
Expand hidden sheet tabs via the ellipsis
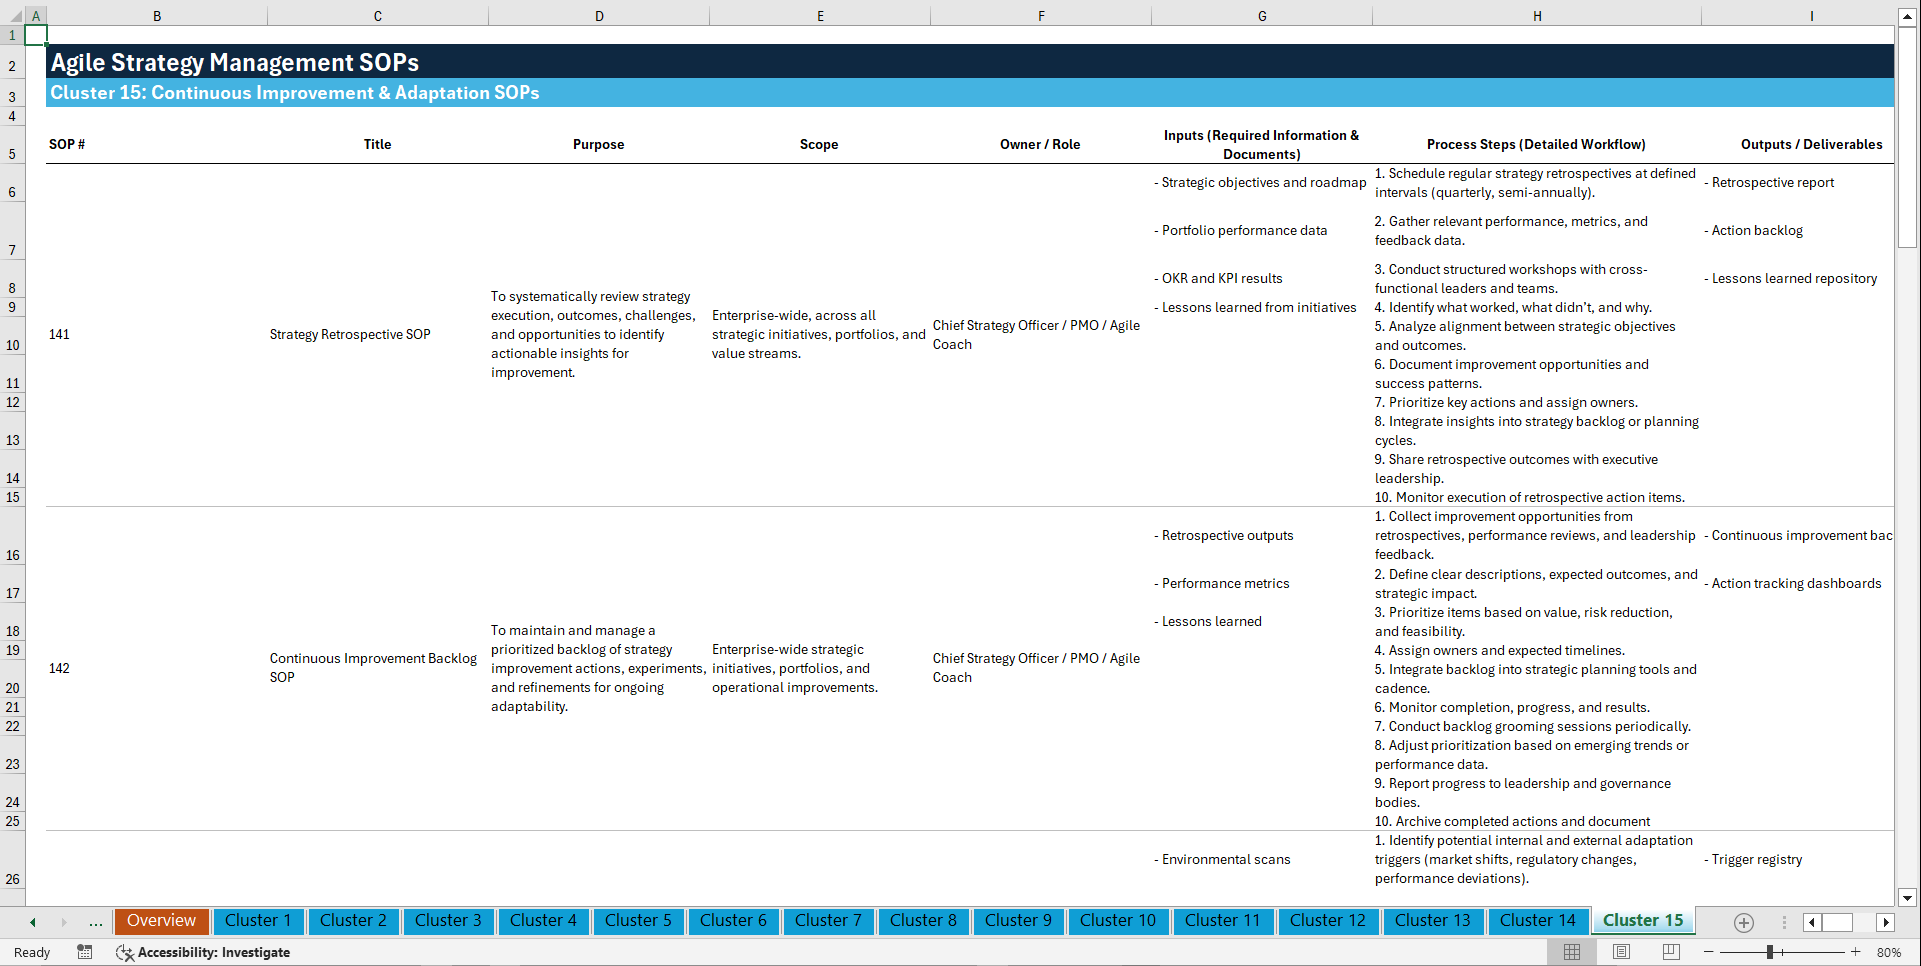pos(95,922)
